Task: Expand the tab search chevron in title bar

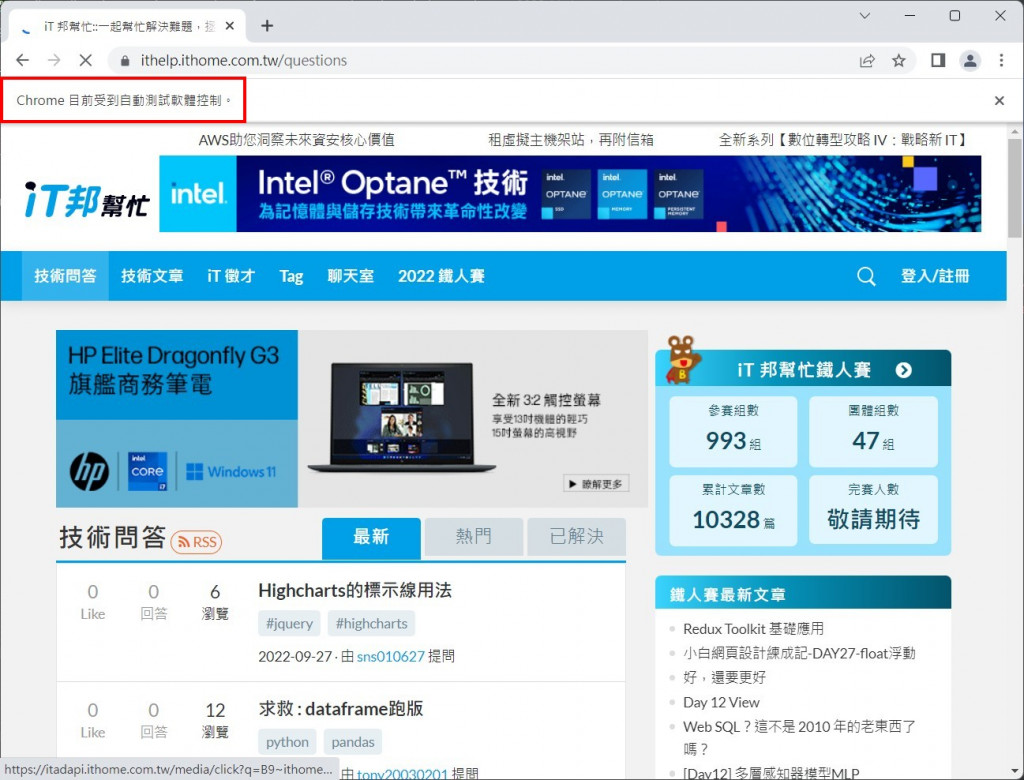Action: pos(865,16)
